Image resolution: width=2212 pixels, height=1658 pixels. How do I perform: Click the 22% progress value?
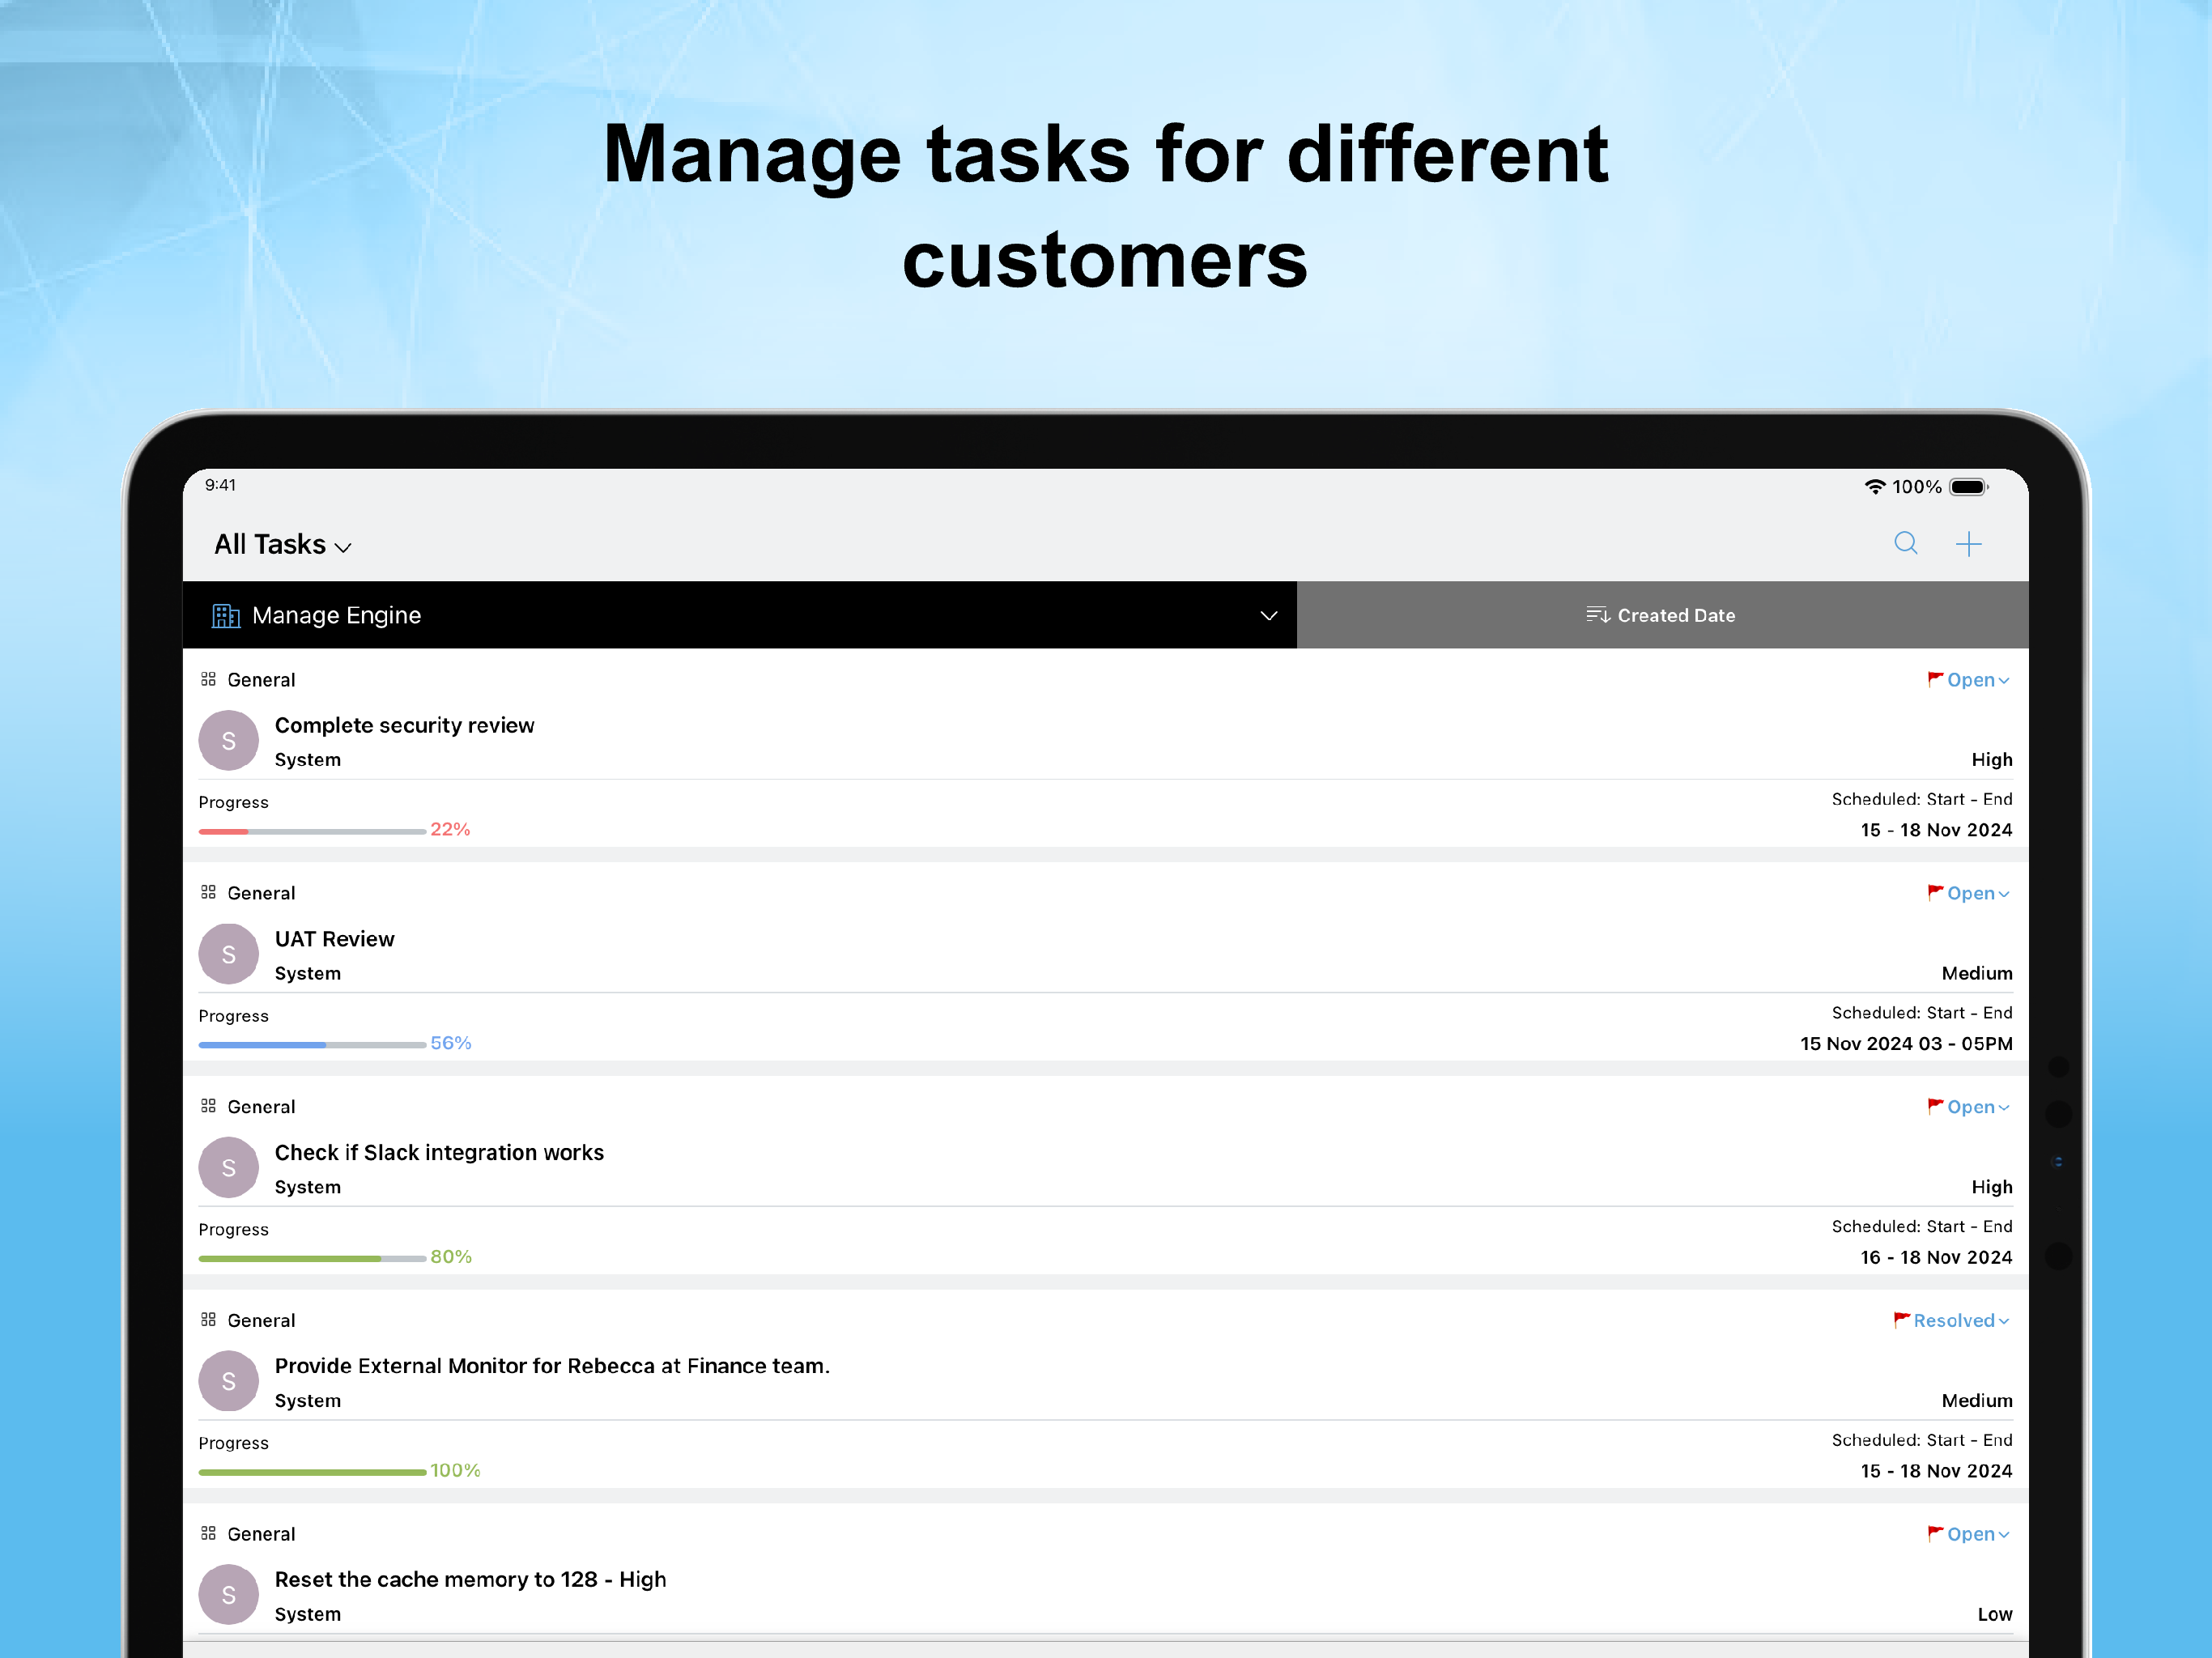pyautogui.click(x=450, y=829)
